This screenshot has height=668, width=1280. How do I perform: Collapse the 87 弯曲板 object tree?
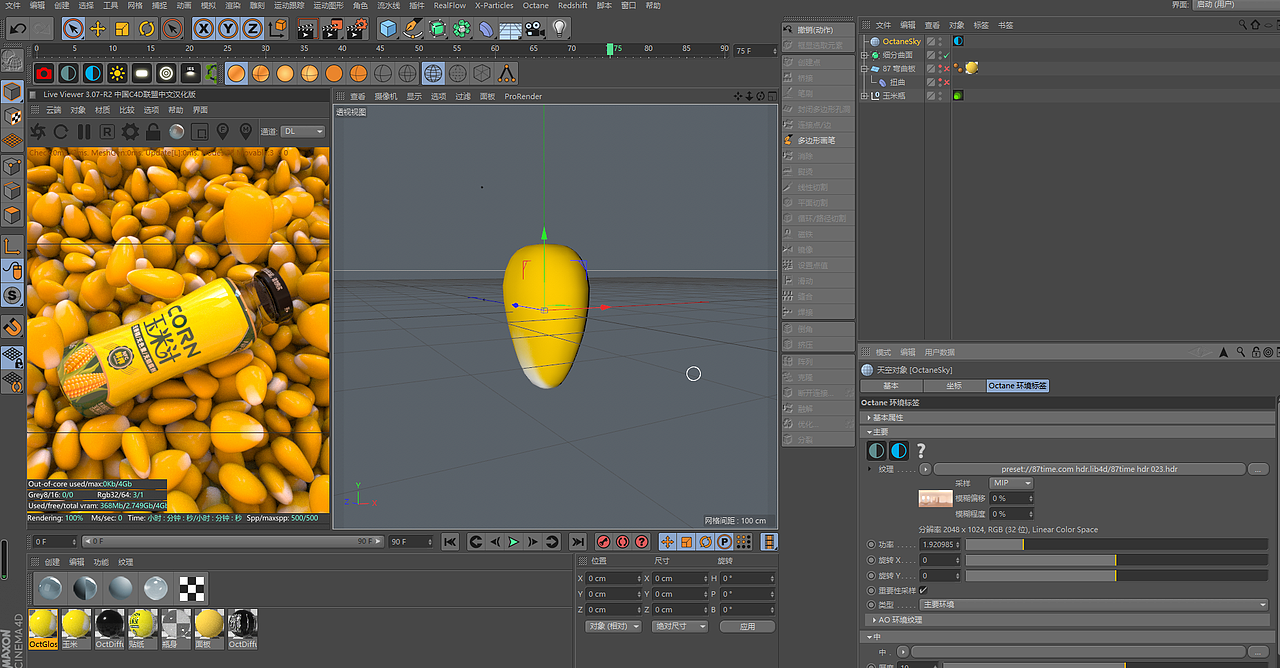pos(864,68)
